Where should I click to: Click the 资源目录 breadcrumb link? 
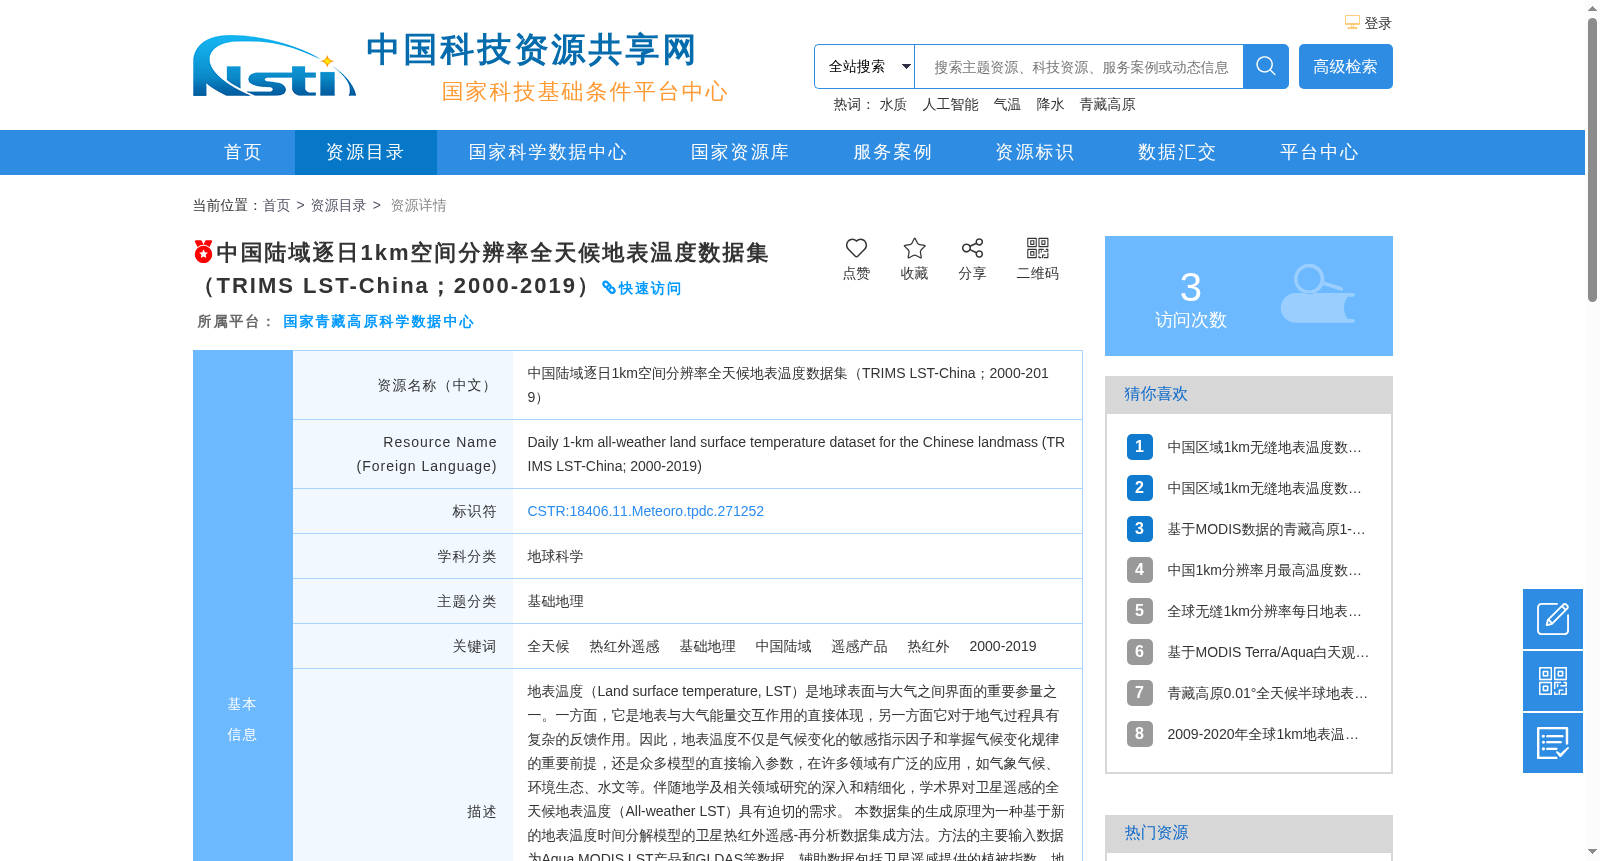tap(338, 205)
